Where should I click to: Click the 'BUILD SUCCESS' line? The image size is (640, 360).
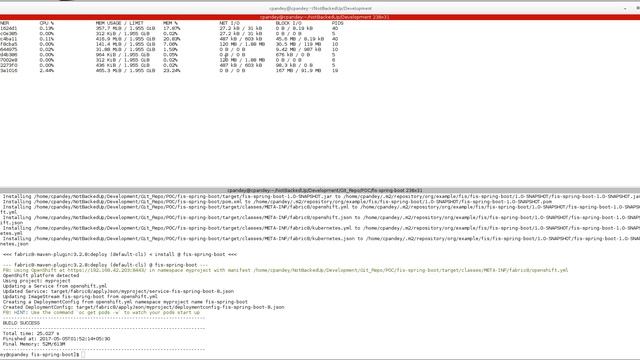coord(21,323)
